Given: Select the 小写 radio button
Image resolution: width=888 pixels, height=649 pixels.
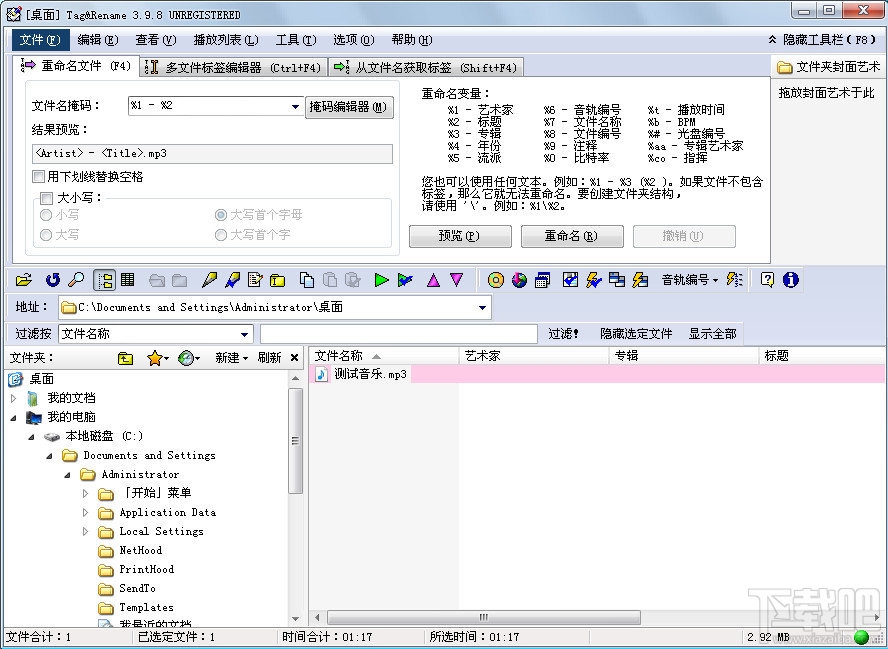Looking at the screenshot, I should (x=46, y=215).
